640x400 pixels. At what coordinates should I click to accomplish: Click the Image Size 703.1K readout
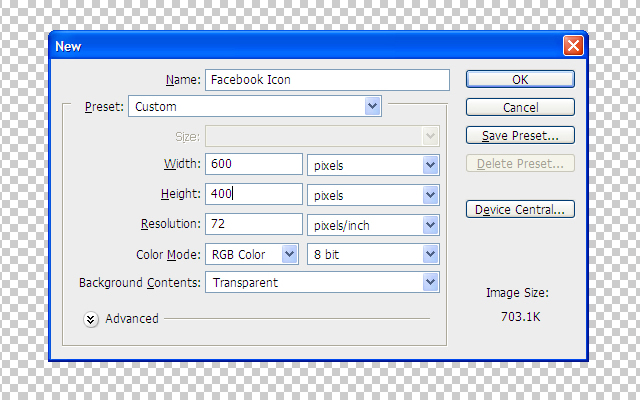(517, 315)
